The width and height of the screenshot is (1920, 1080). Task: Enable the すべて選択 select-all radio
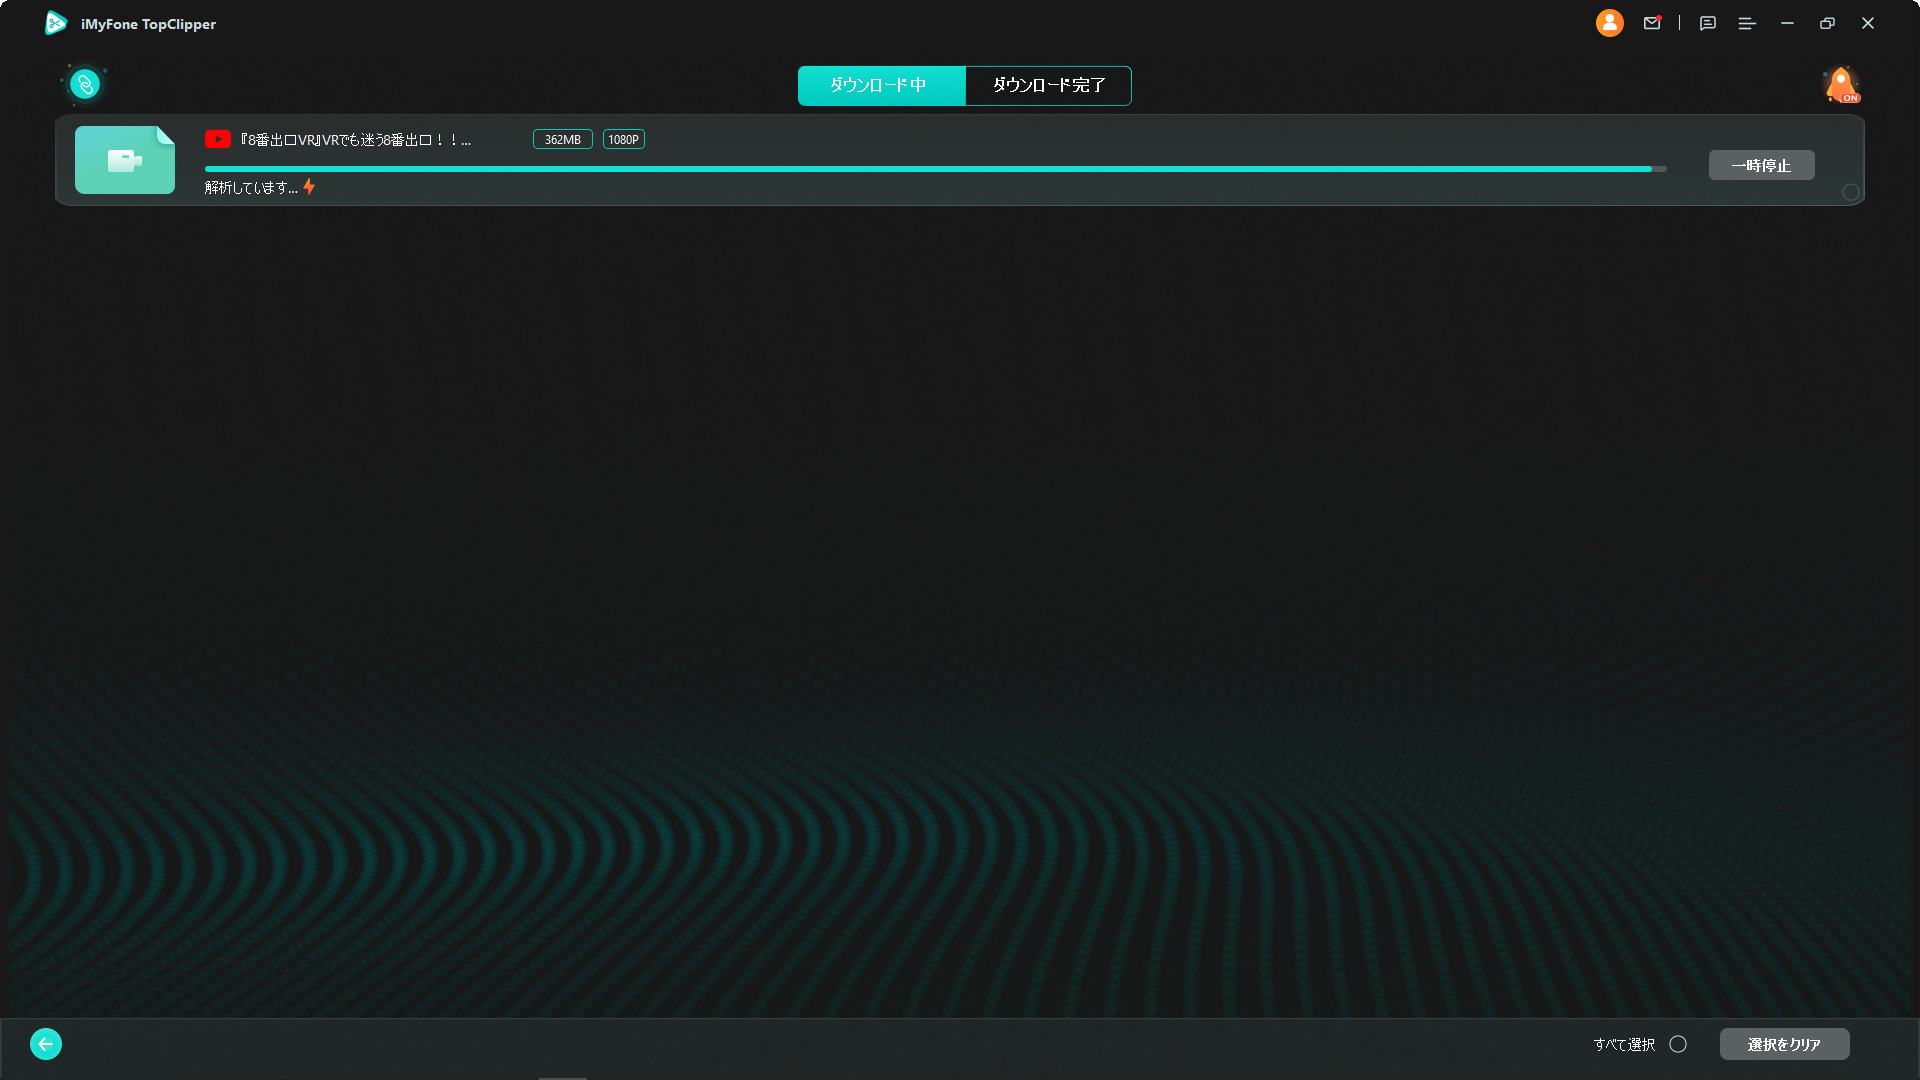[1678, 1044]
